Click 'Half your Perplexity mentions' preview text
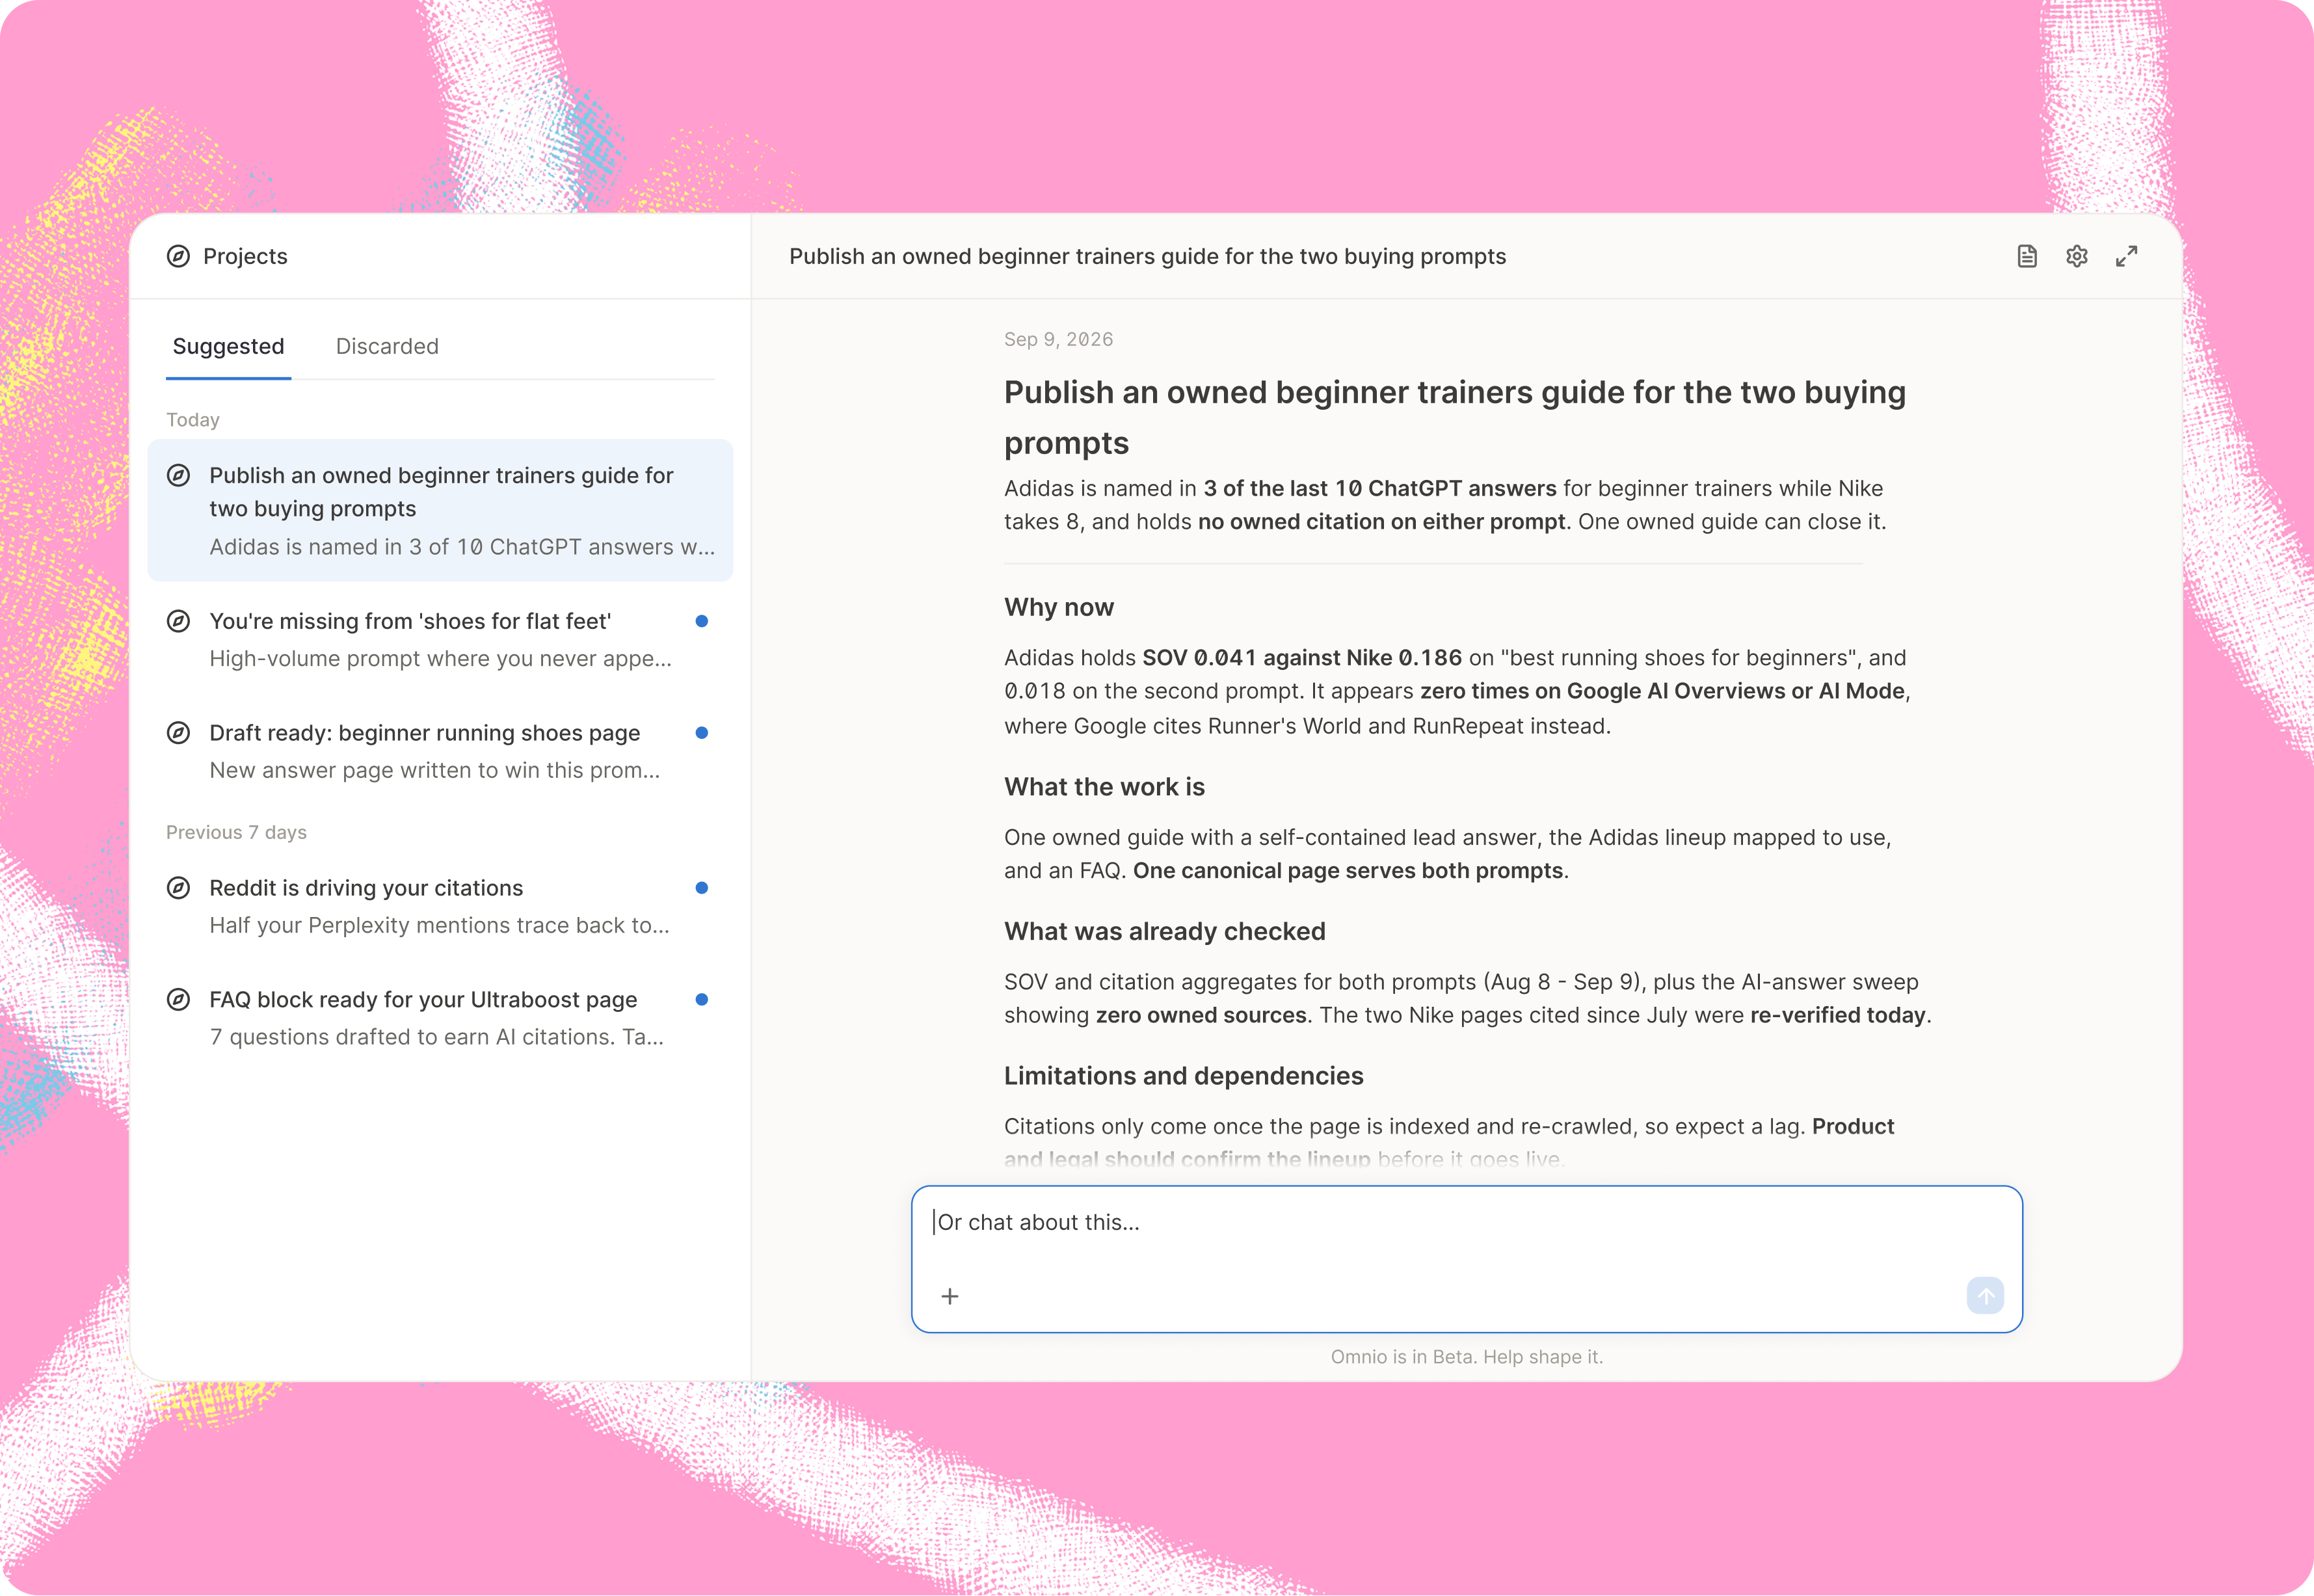Image resolution: width=2314 pixels, height=1596 pixels. [x=439, y=925]
